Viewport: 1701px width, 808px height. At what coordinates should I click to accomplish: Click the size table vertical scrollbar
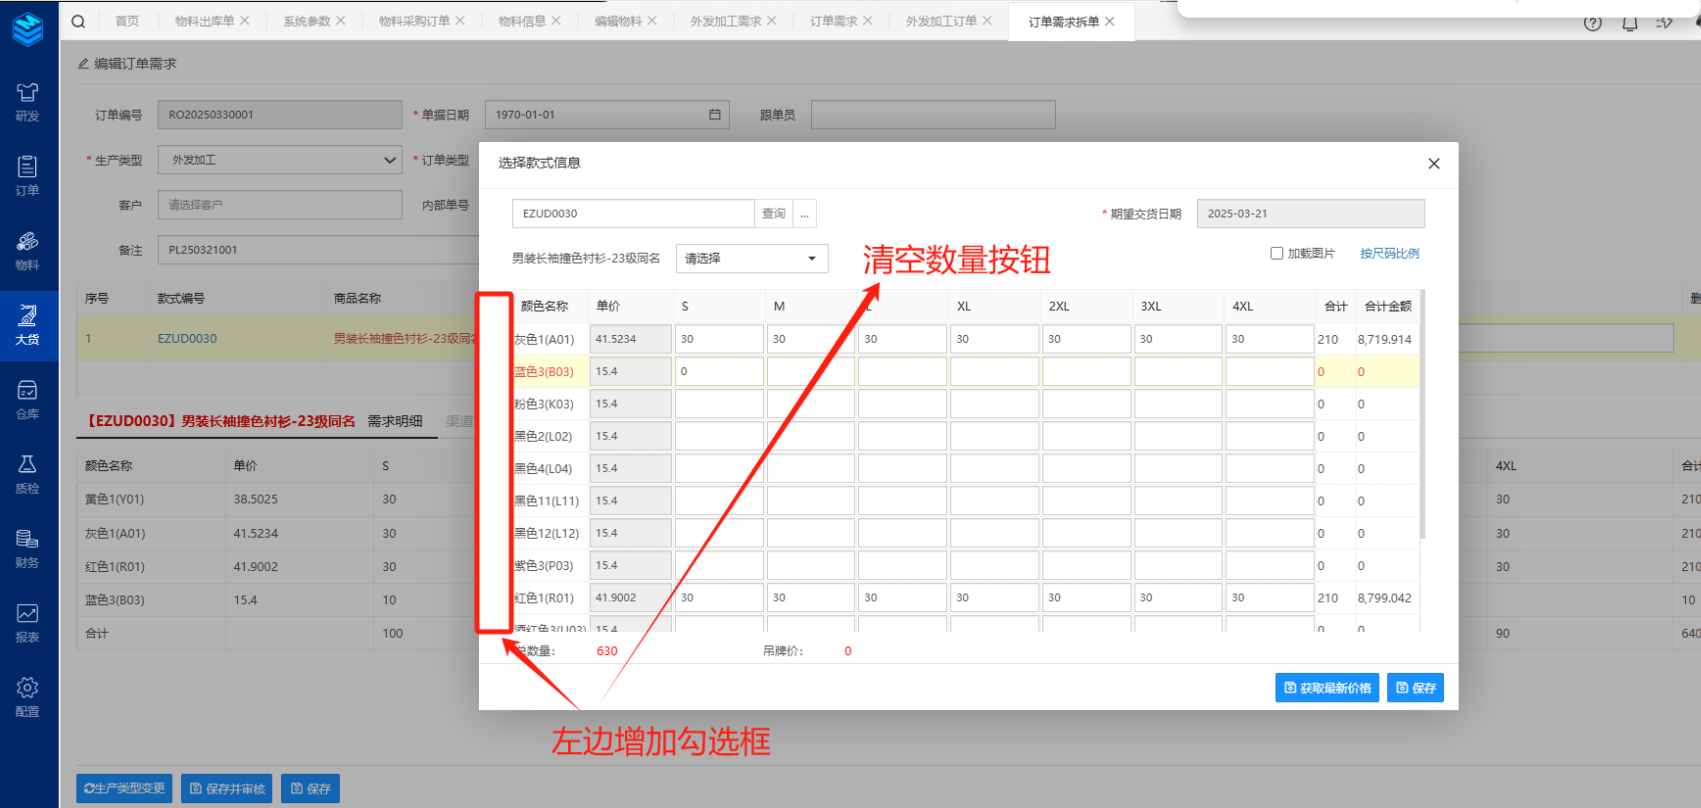[1422, 420]
